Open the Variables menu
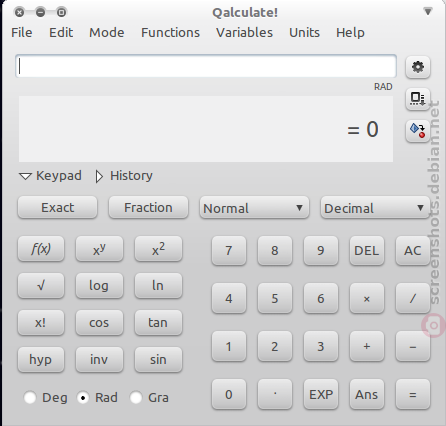 pyautogui.click(x=244, y=33)
